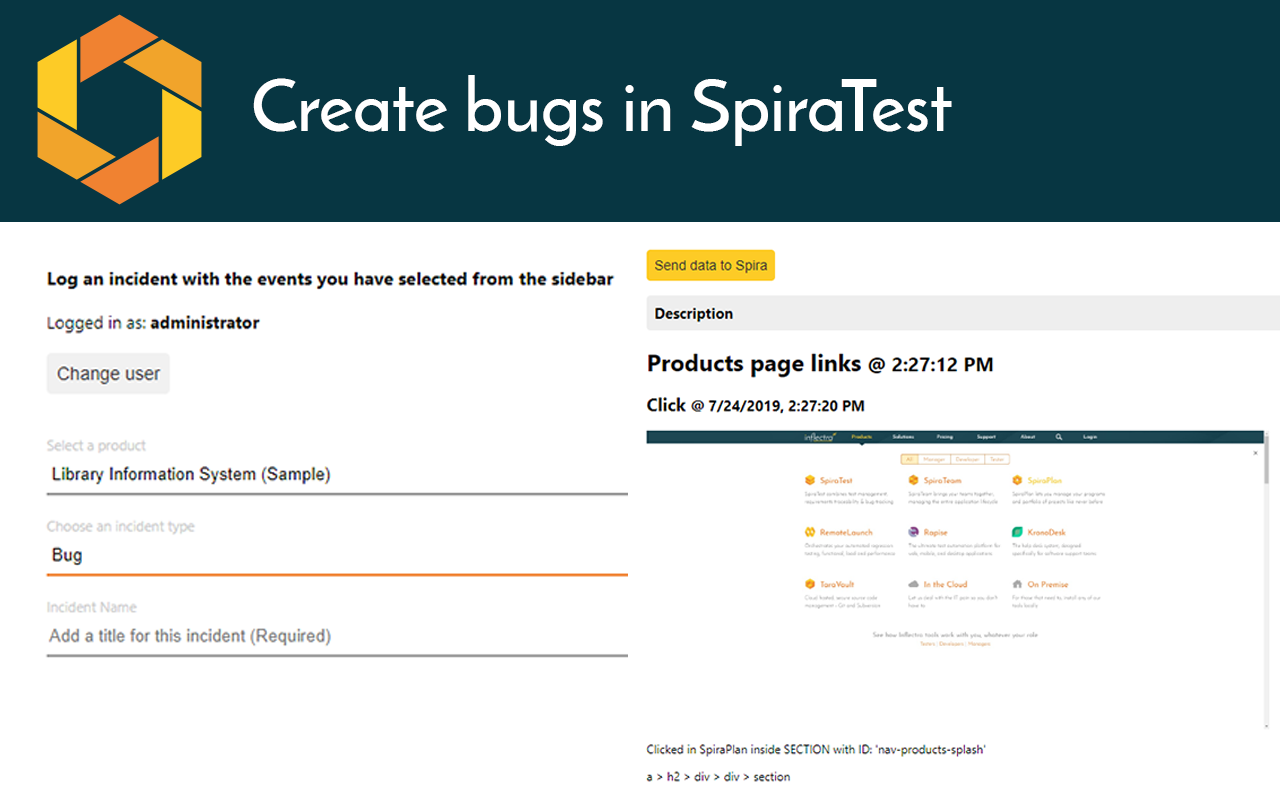Click the 'Log an incident' instruction heading

coord(330,279)
